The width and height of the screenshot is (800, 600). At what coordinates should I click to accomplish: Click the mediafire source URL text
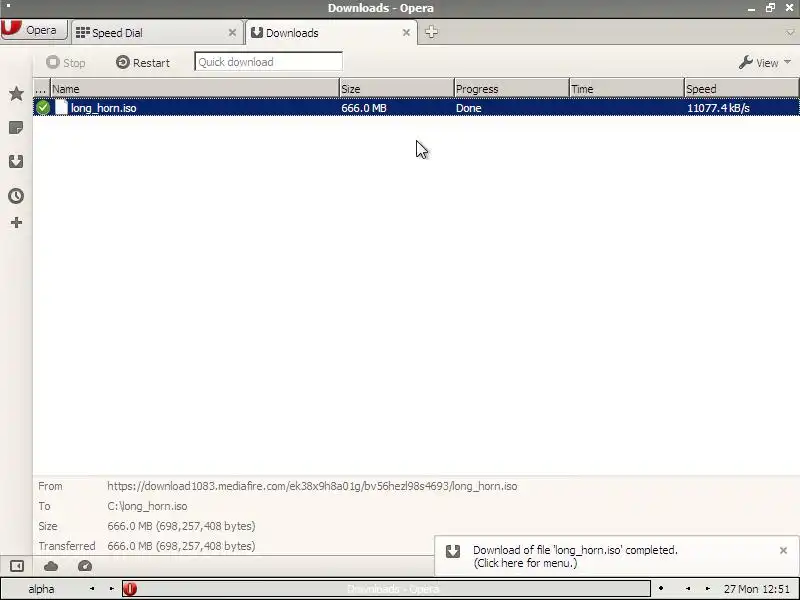[x=312, y=486]
